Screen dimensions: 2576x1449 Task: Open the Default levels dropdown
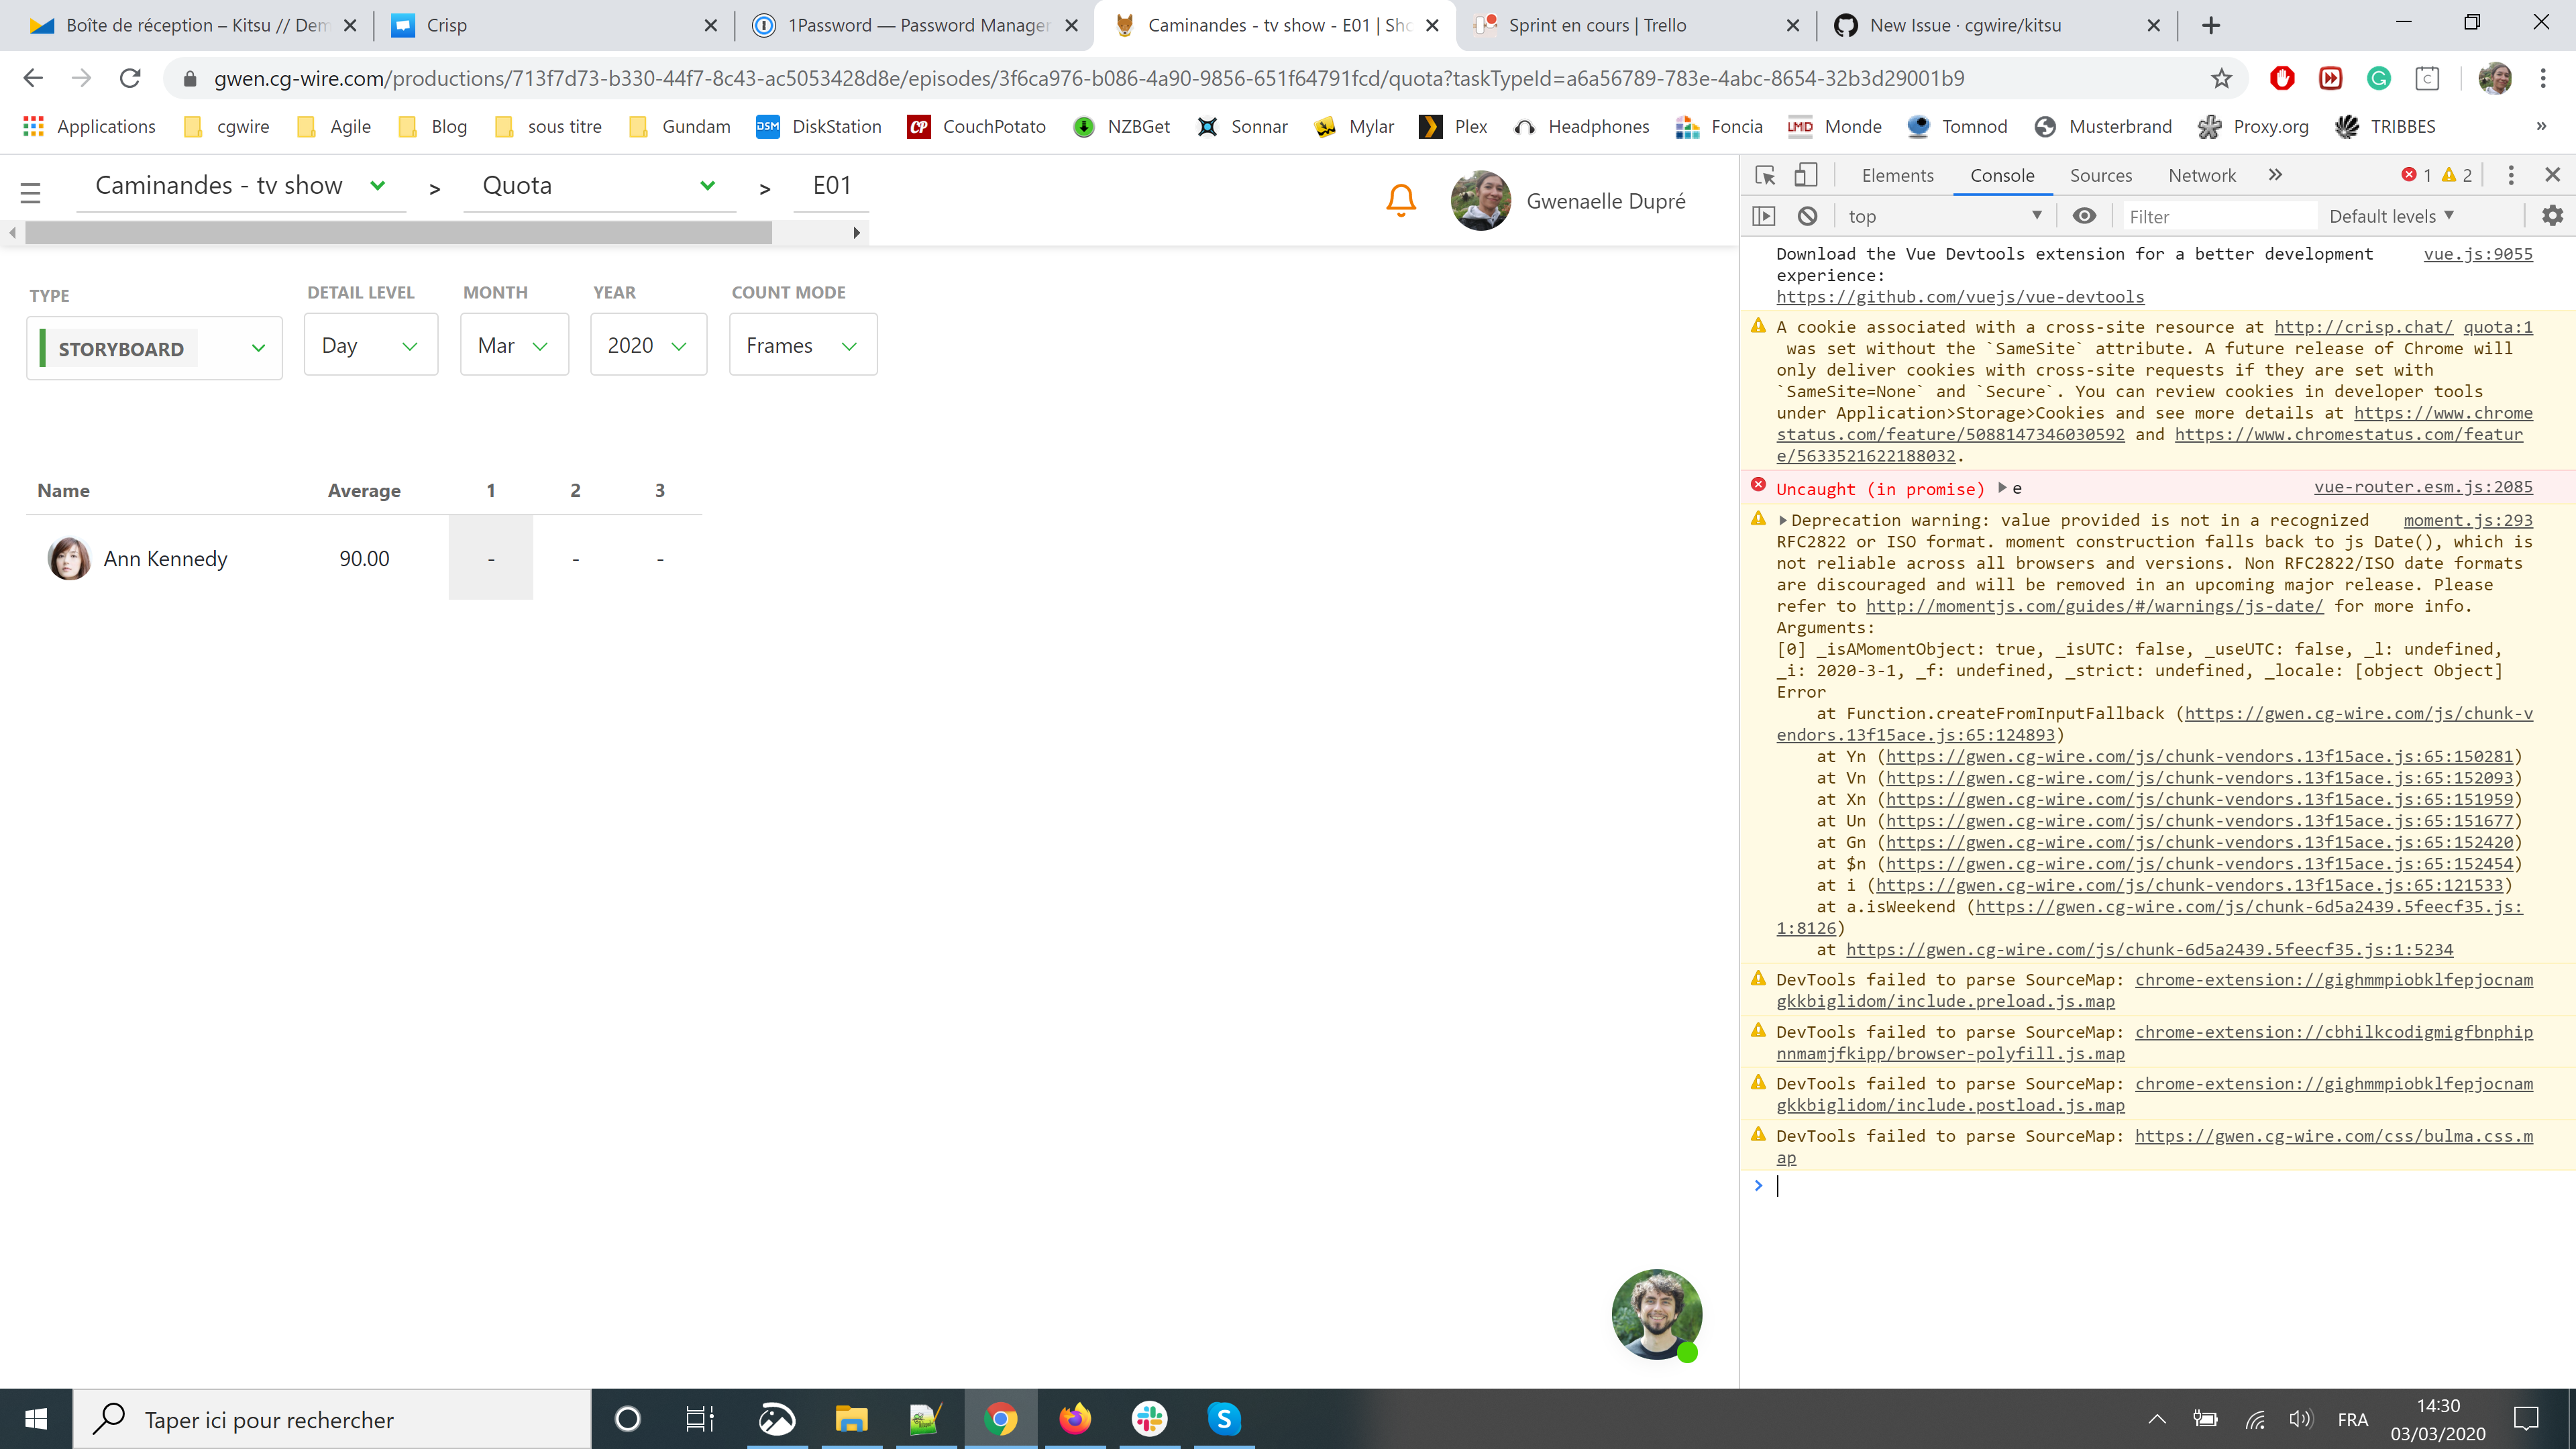click(2391, 215)
